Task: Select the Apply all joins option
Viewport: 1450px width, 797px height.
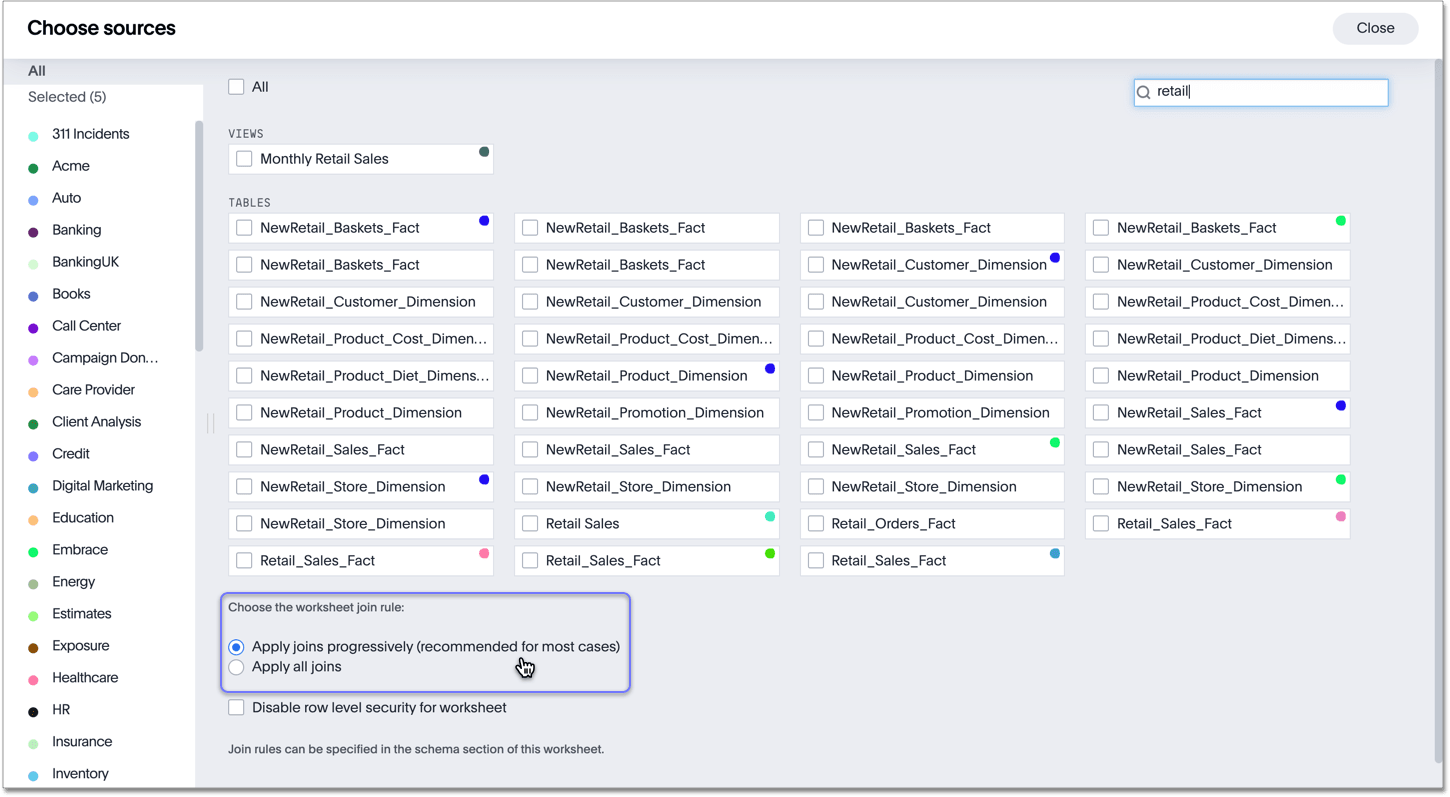Action: point(236,667)
